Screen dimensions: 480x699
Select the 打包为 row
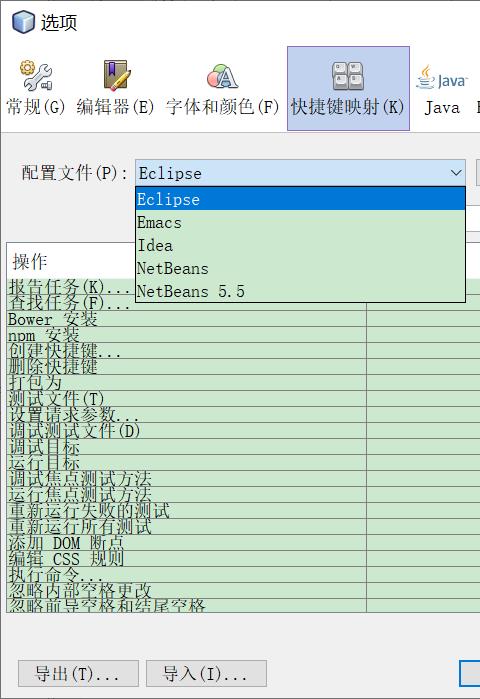(186, 383)
